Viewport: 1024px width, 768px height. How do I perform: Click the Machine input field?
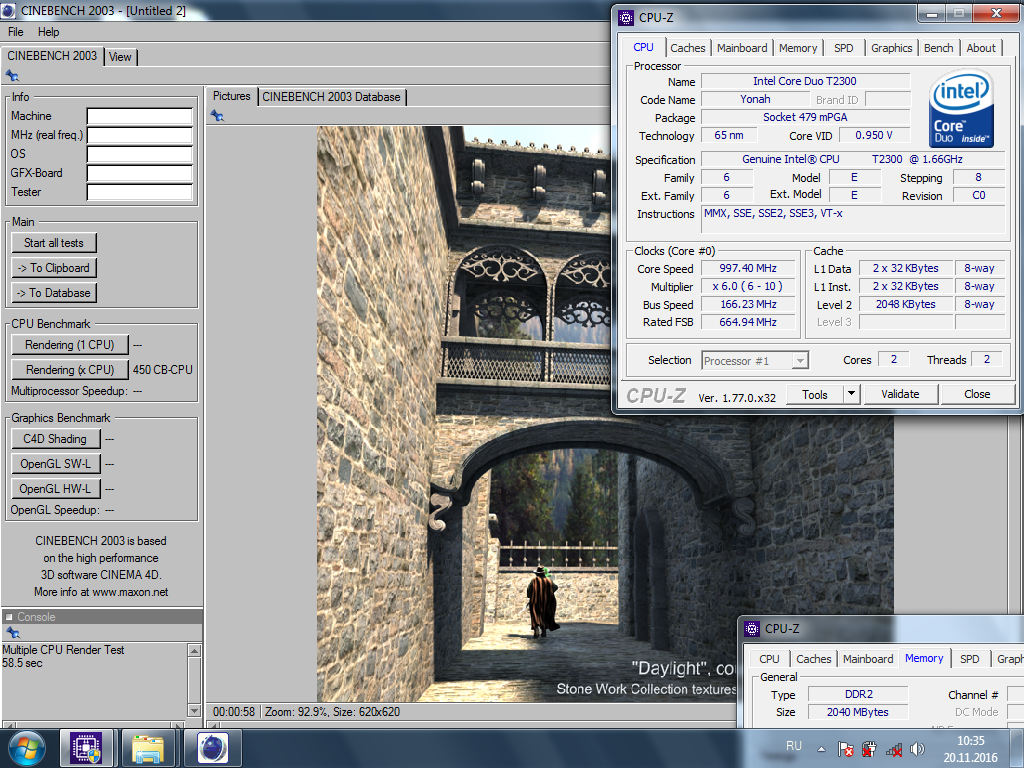(x=140, y=116)
